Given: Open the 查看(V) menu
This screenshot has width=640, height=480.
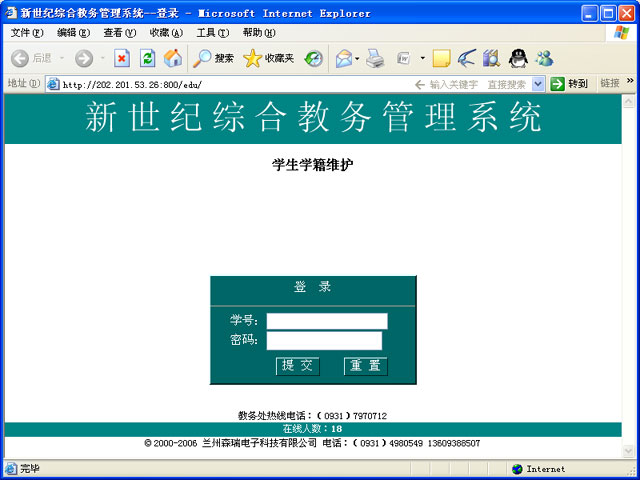Looking at the screenshot, I should pos(120,33).
